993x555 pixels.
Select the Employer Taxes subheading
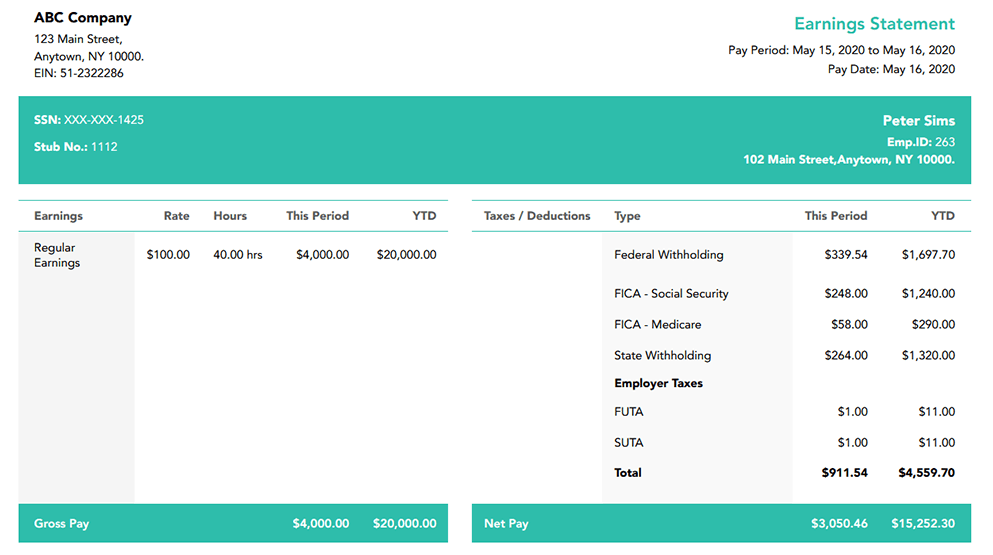(658, 384)
